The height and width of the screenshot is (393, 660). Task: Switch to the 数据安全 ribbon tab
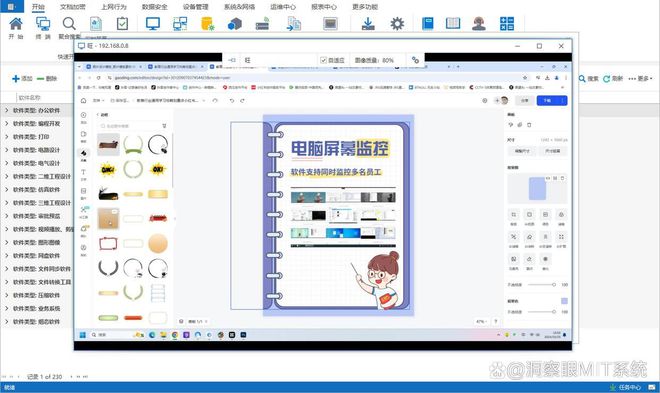coord(154,7)
